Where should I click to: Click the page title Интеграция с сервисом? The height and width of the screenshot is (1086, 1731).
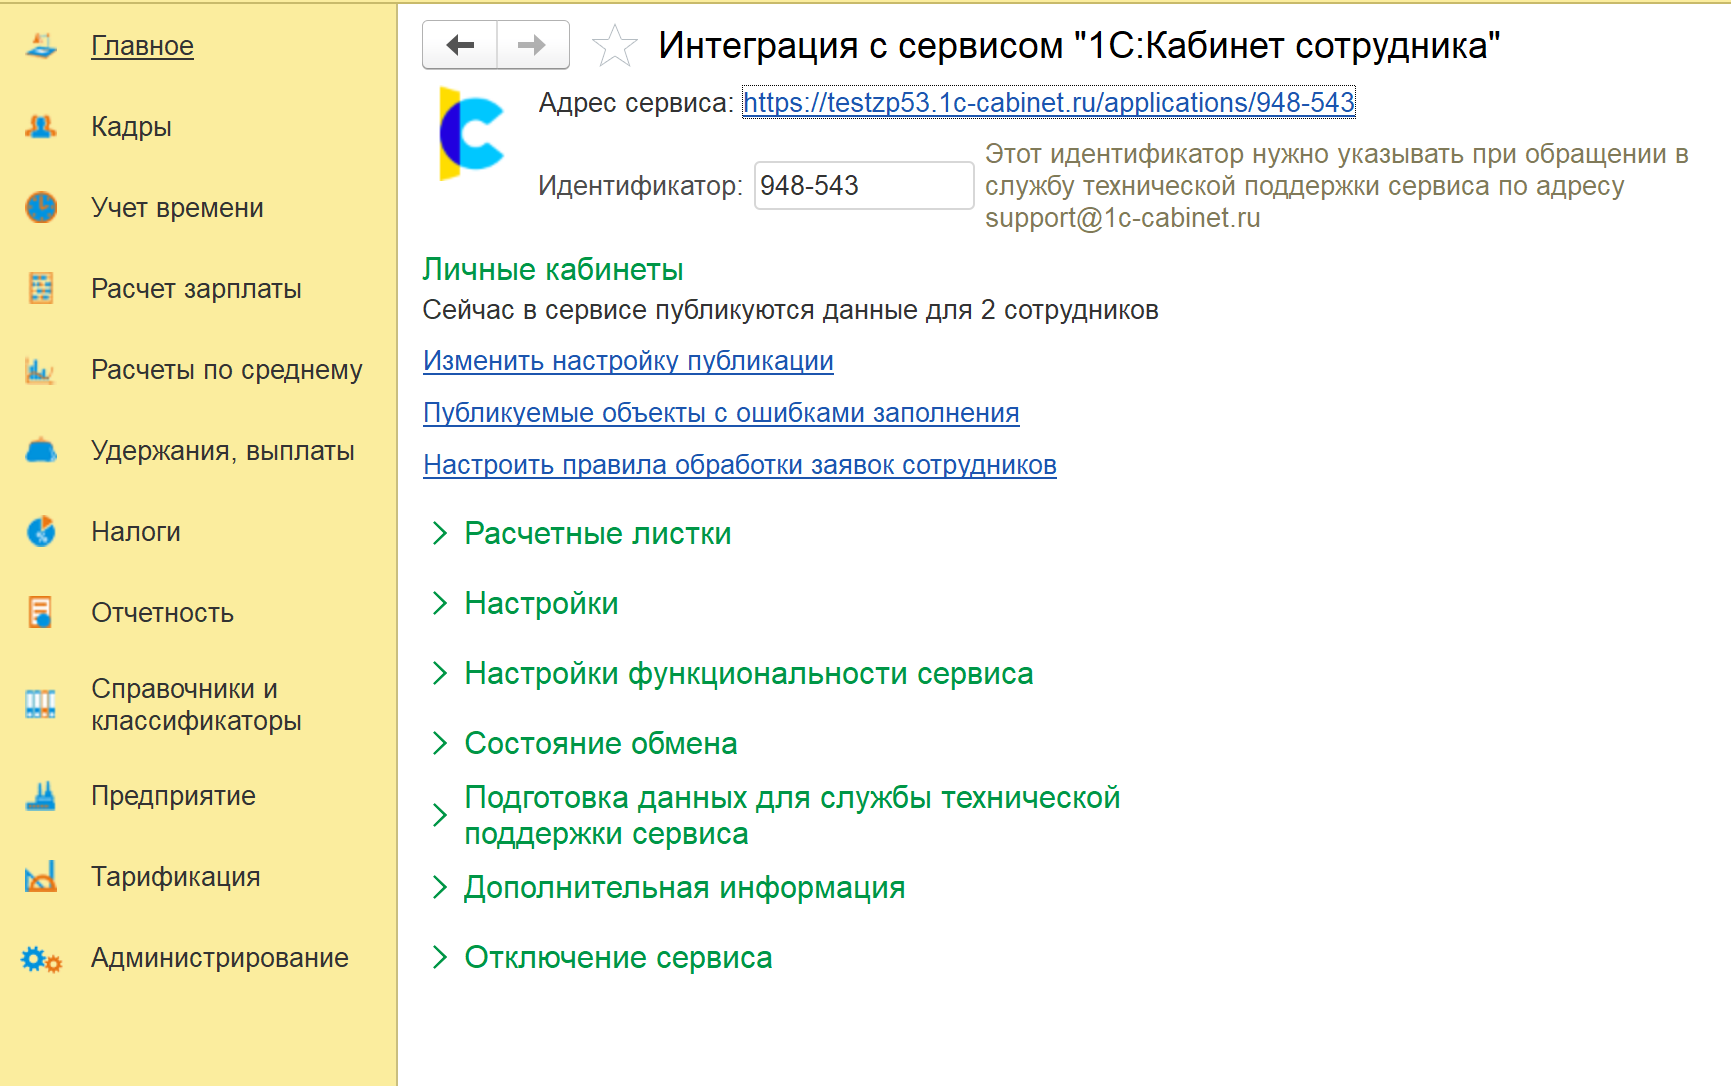(x=1079, y=46)
